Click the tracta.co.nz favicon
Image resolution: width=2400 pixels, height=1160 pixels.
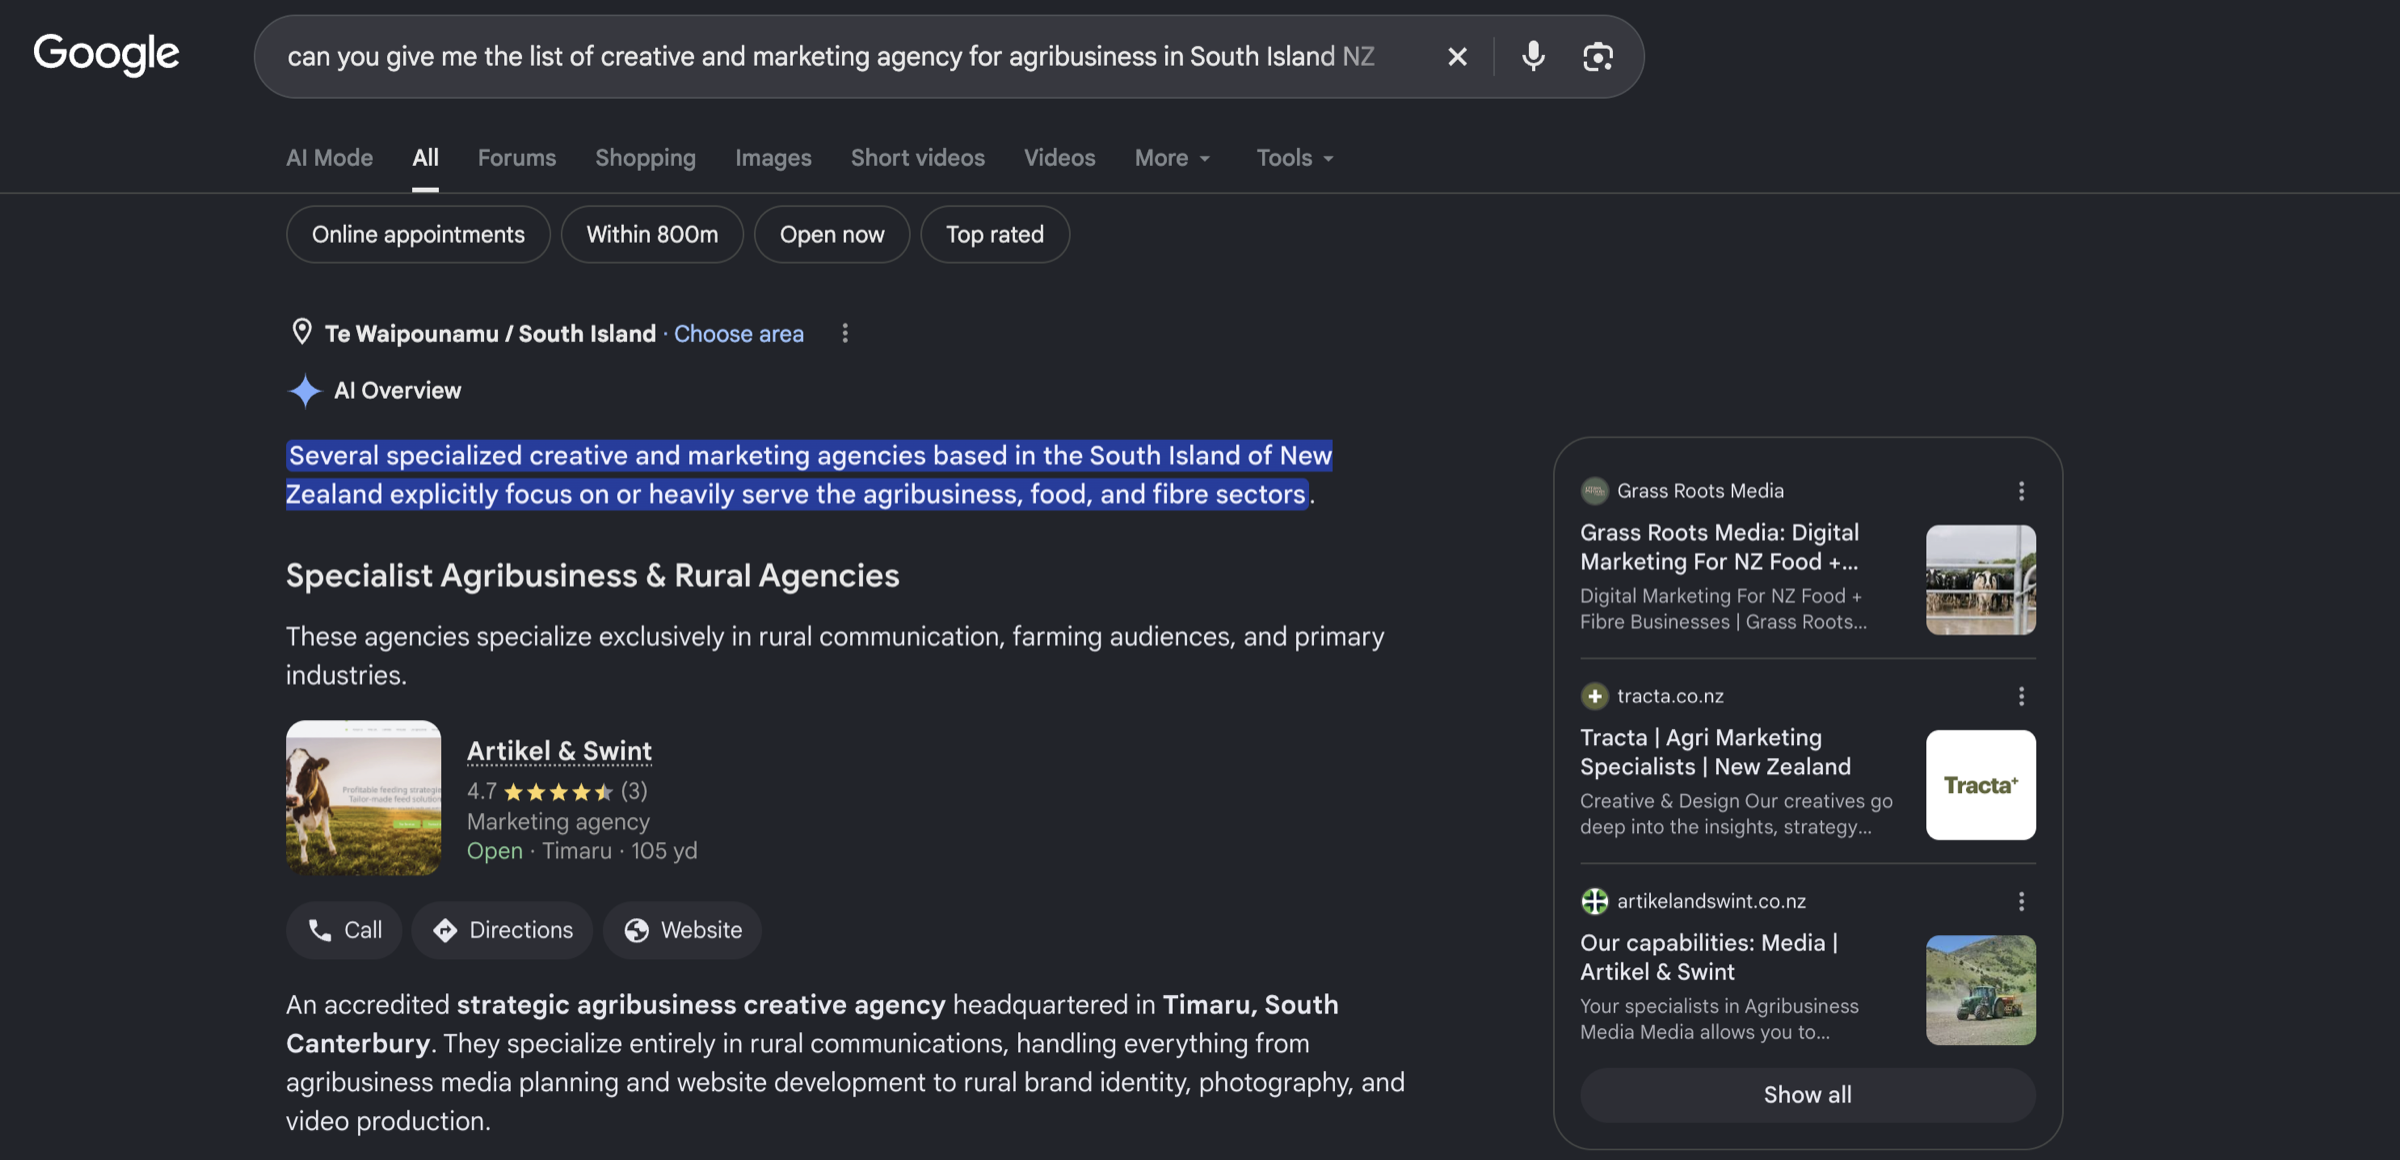point(1594,696)
